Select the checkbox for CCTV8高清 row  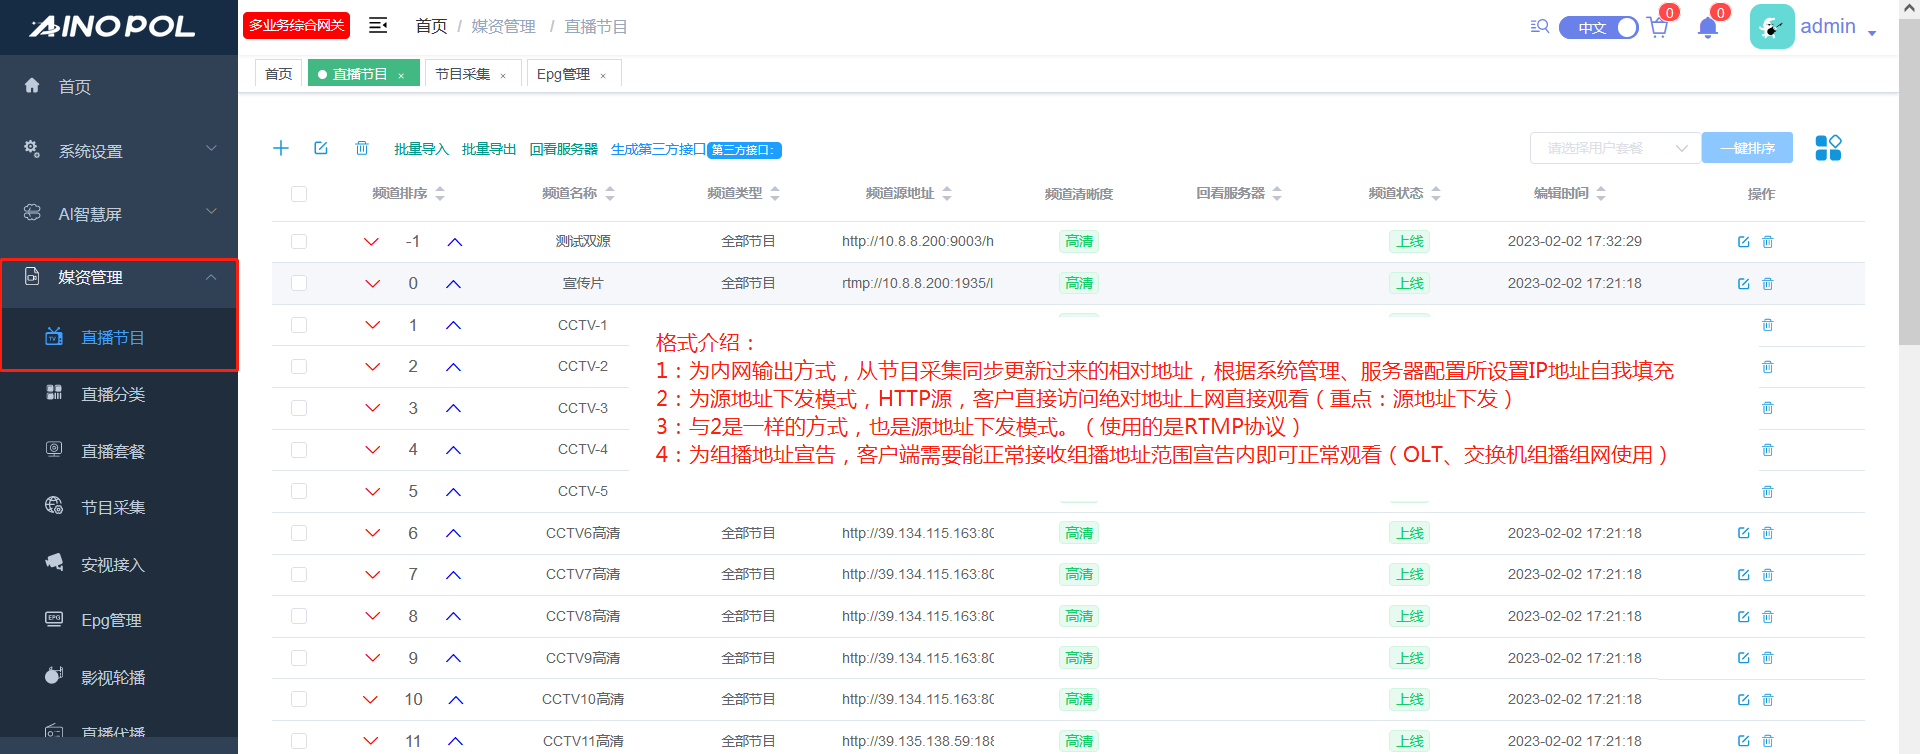299,617
